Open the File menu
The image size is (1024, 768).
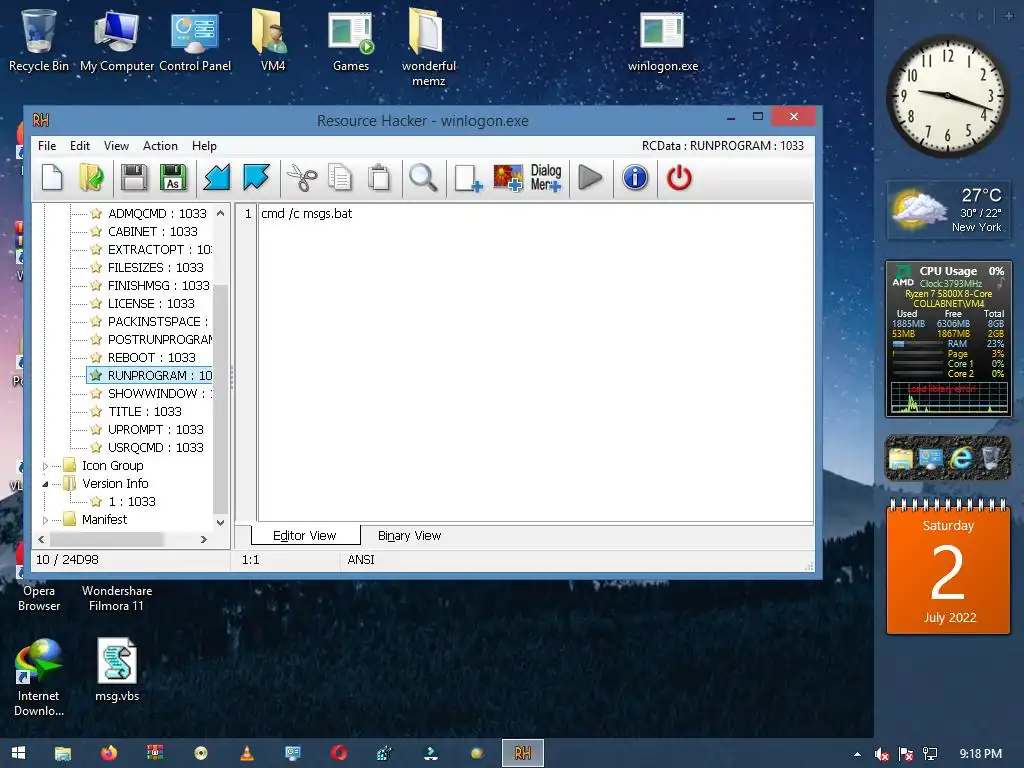tap(47, 146)
